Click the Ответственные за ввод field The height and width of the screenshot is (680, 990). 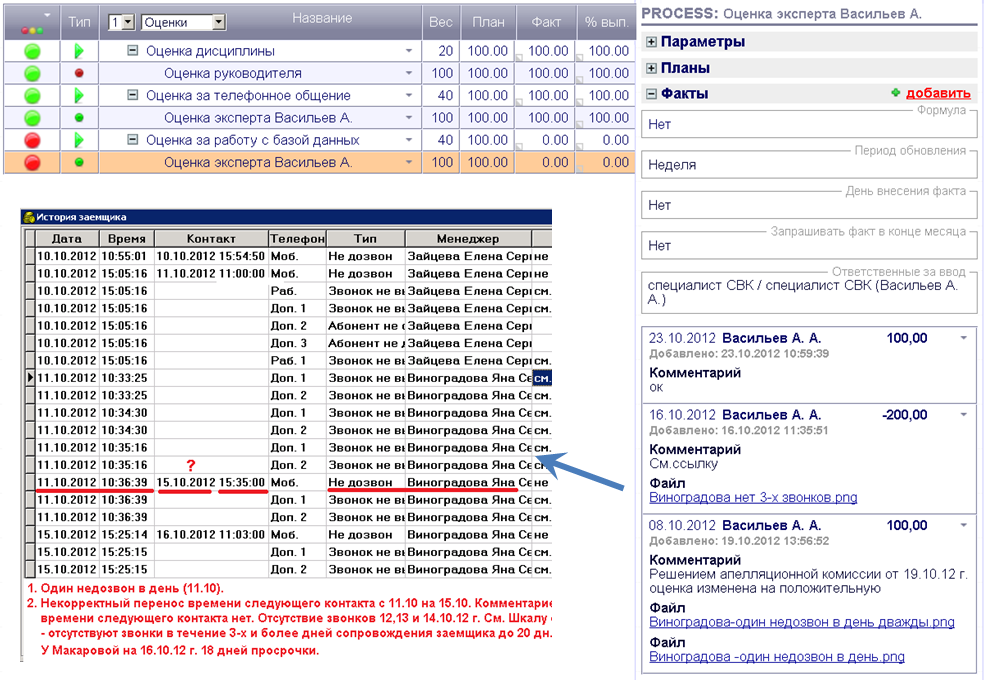click(809, 292)
